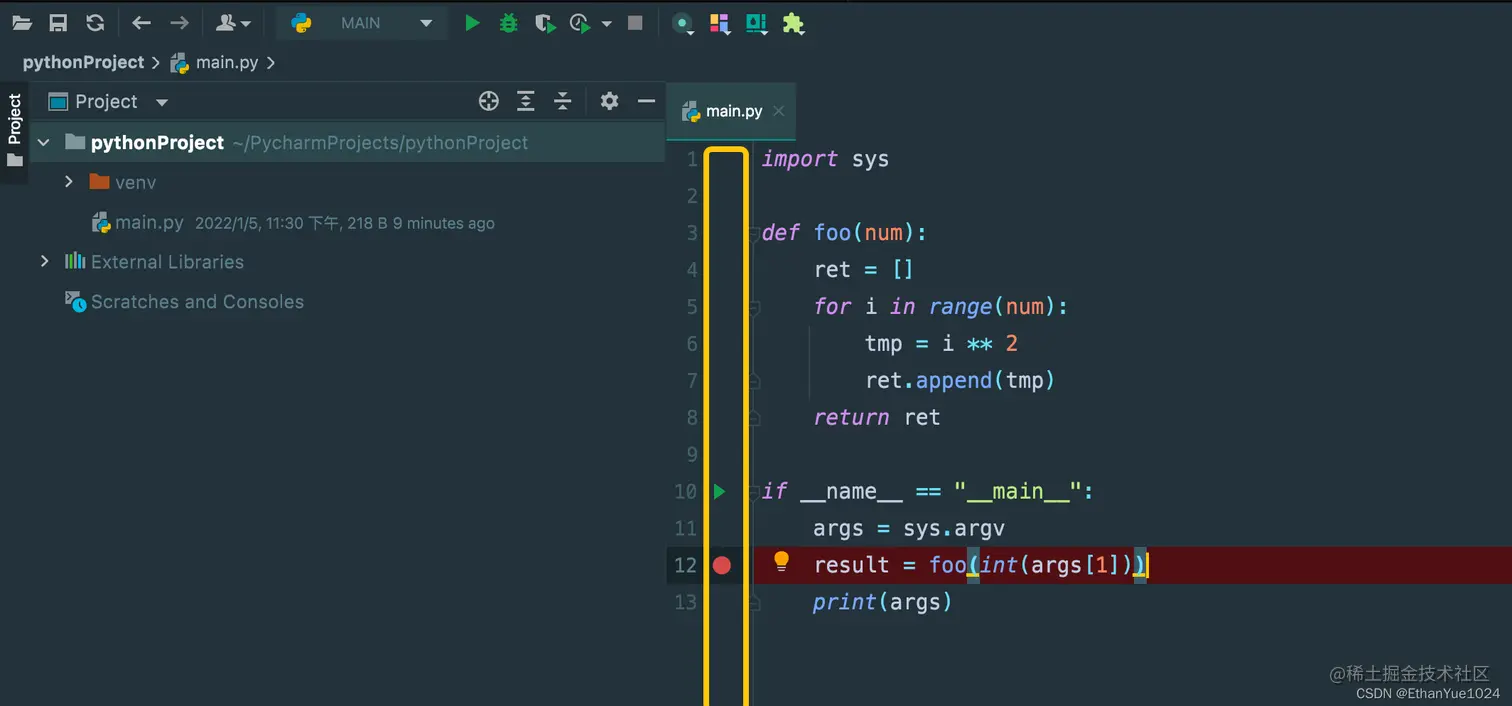Click the ~/PycharmProjects/pythonProject path text

point(380,143)
